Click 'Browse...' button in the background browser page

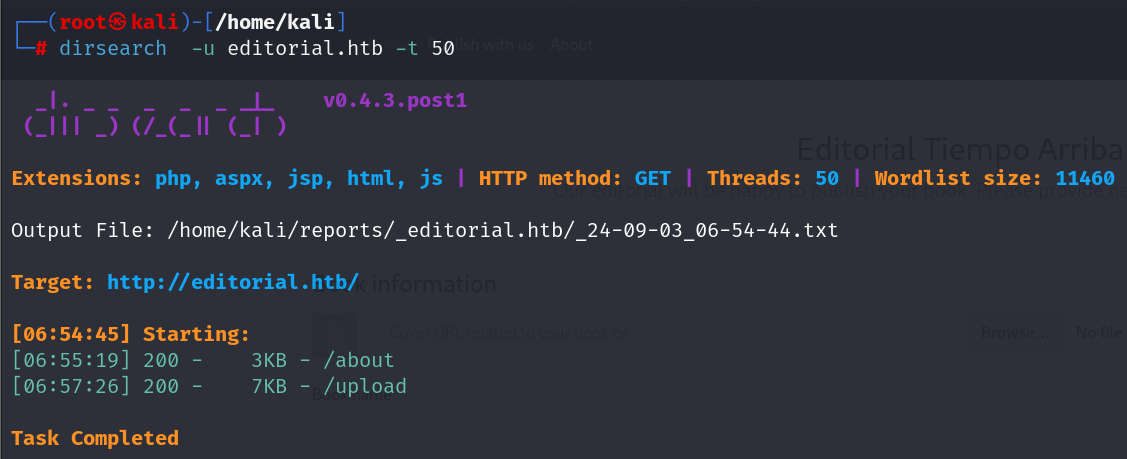click(x=1015, y=333)
